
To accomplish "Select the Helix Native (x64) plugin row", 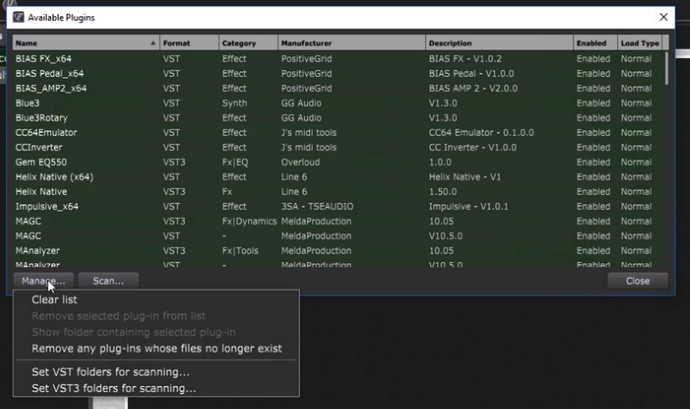I will 338,177.
